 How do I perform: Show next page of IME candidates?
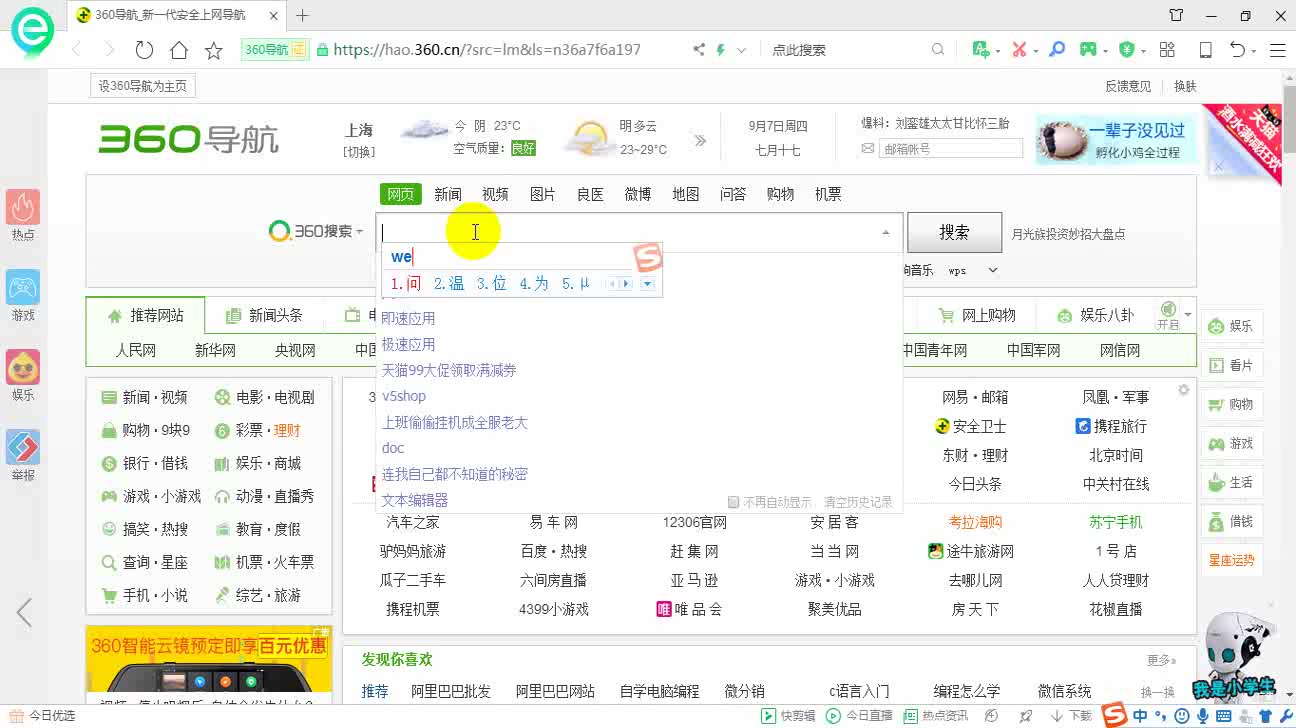click(626, 284)
